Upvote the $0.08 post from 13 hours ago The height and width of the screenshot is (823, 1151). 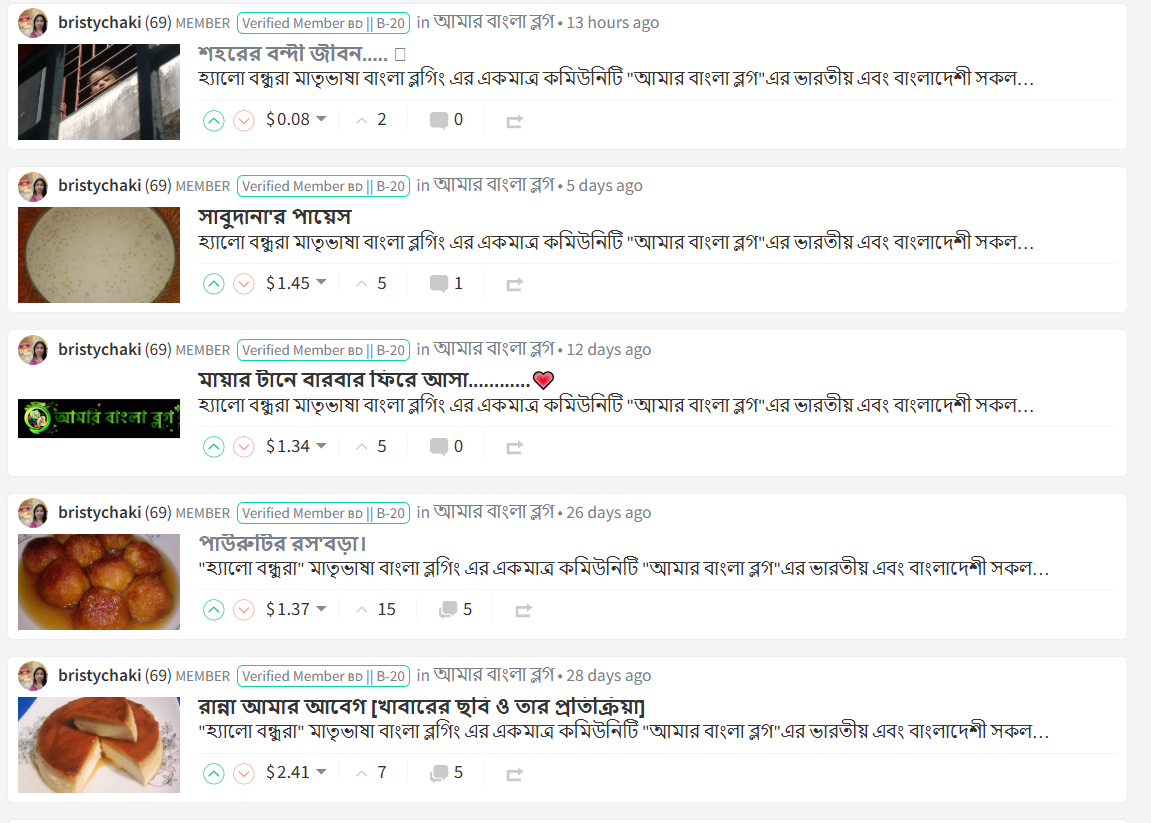214,120
